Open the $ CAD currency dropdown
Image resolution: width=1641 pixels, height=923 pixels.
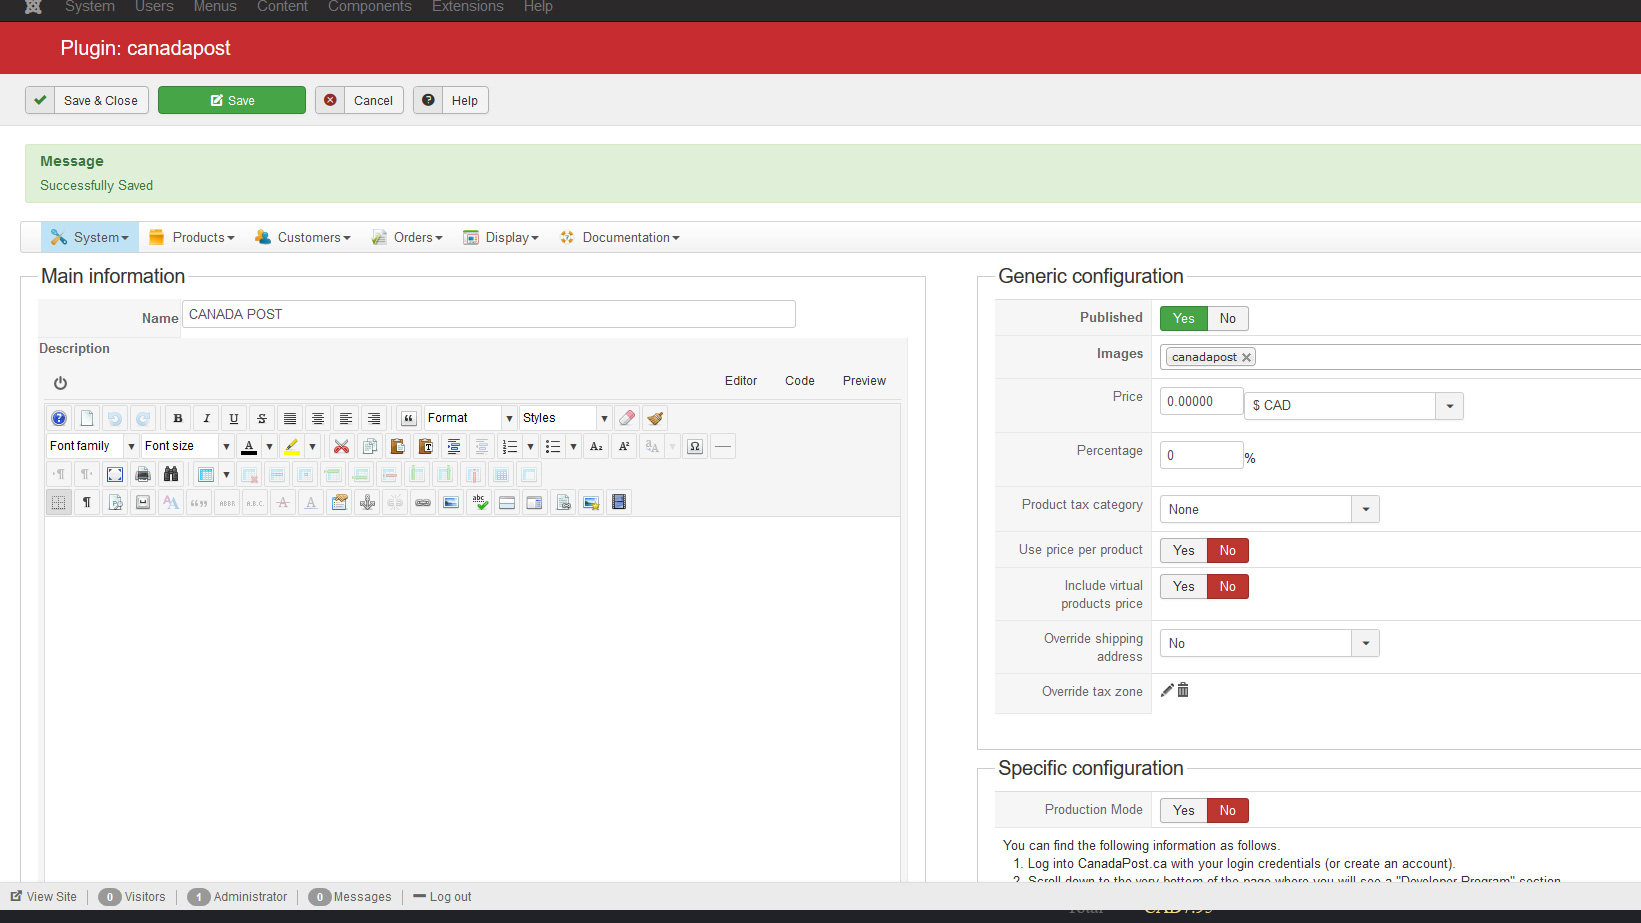[x=1354, y=405]
